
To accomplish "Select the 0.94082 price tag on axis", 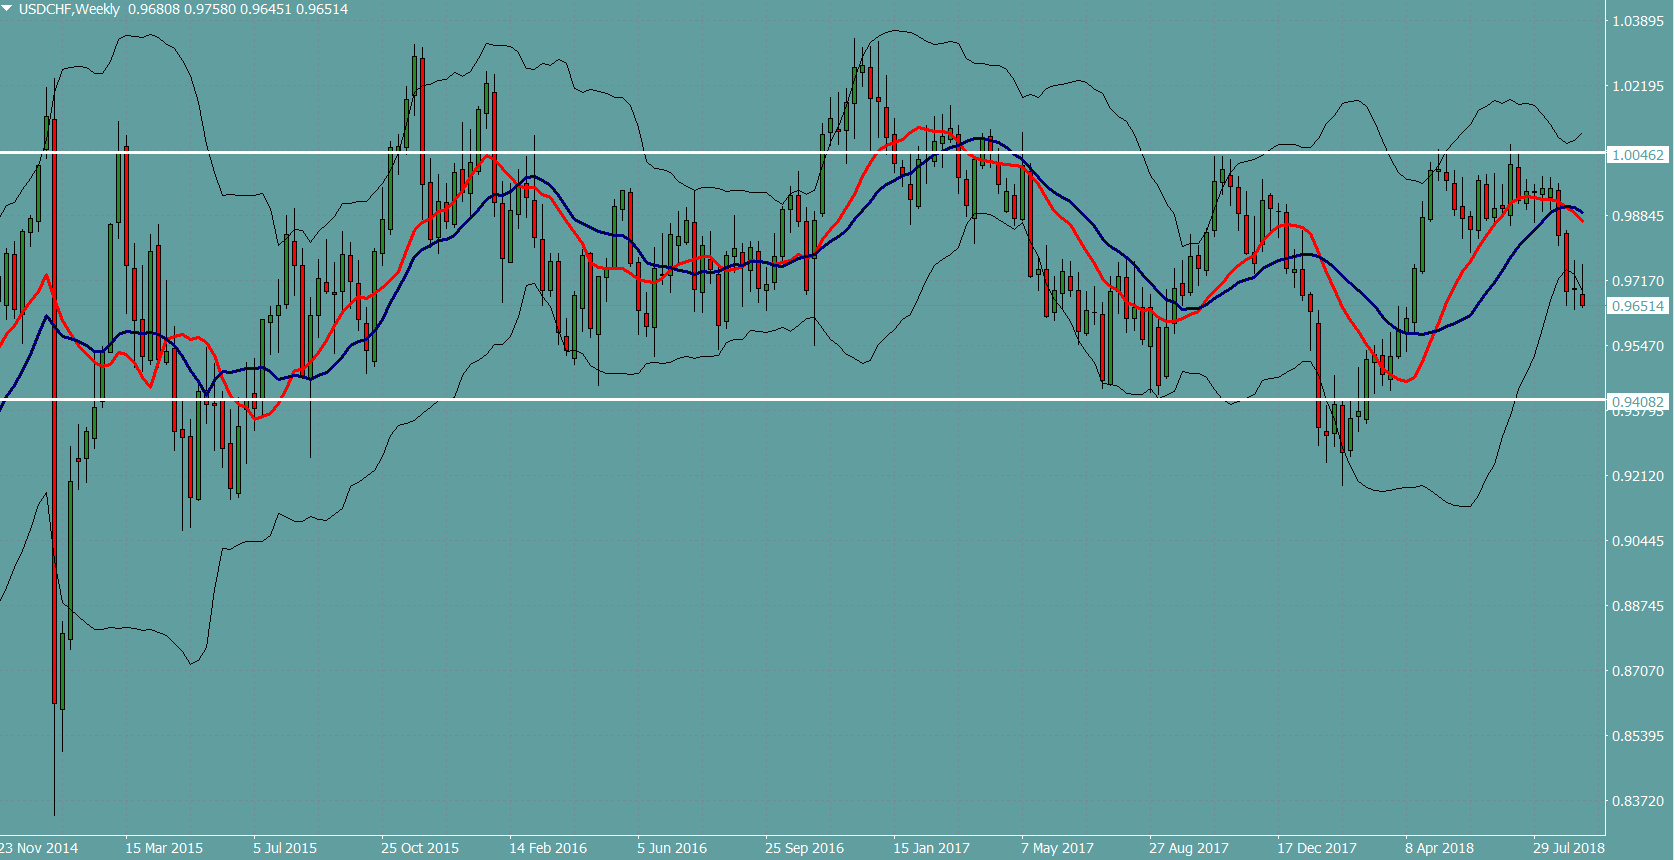I will click(x=1638, y=402).
